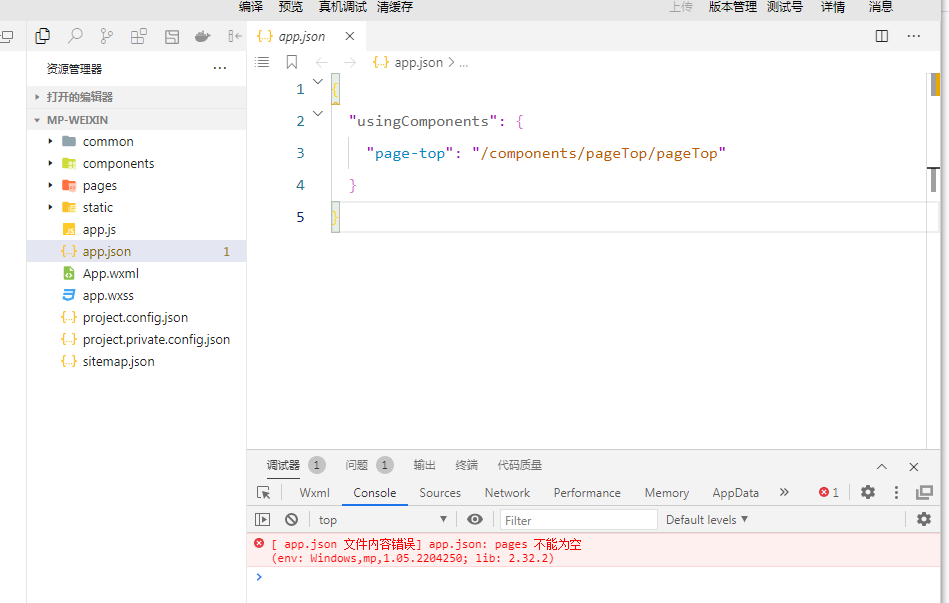This screenshot has height=603, width=949.
Task: Clear the console with the block icon
Action: point(291,519)
